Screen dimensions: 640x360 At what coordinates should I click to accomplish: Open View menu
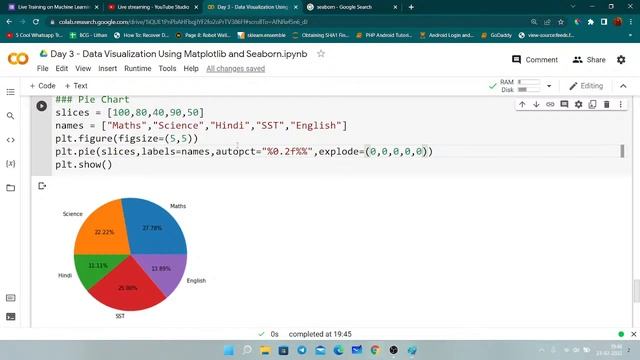[83, 69]
